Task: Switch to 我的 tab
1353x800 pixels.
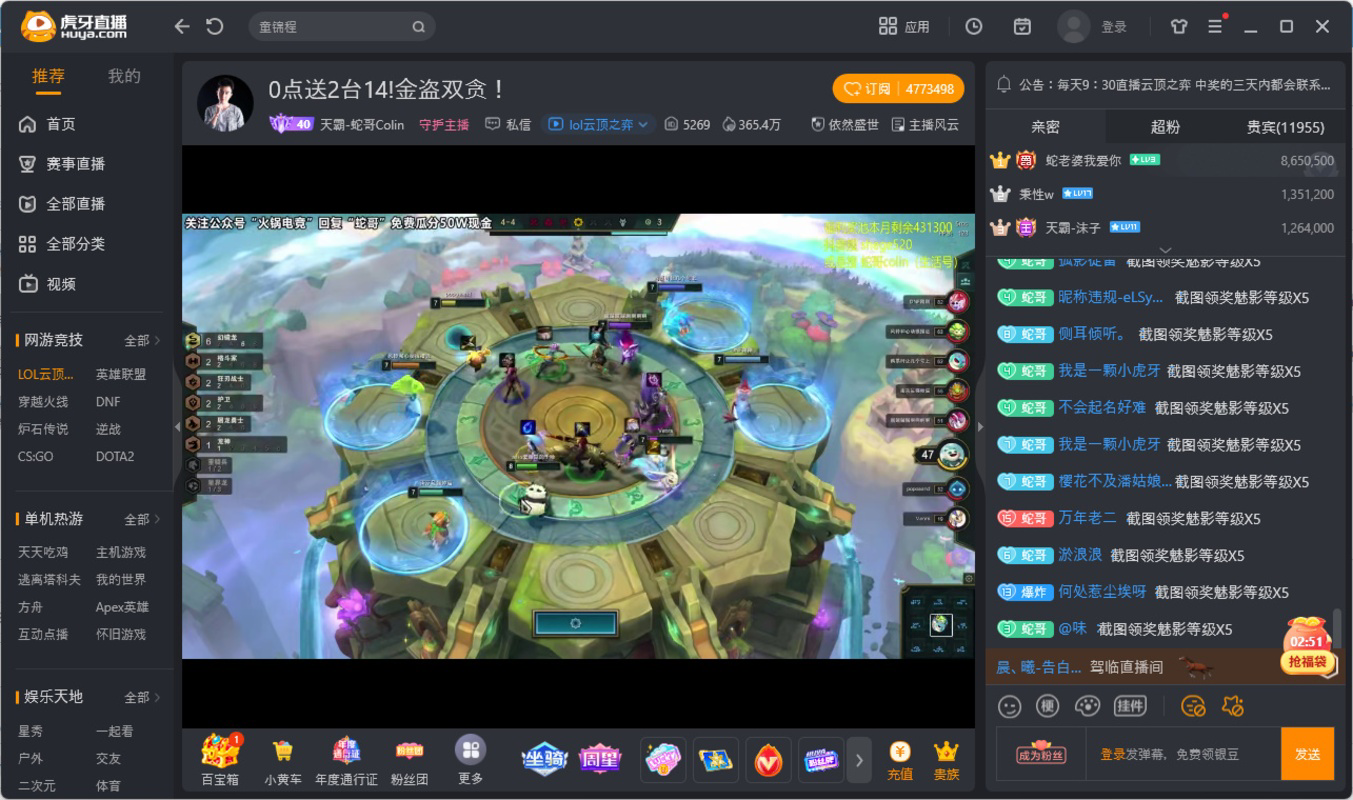Action: [x=124, y=77]
